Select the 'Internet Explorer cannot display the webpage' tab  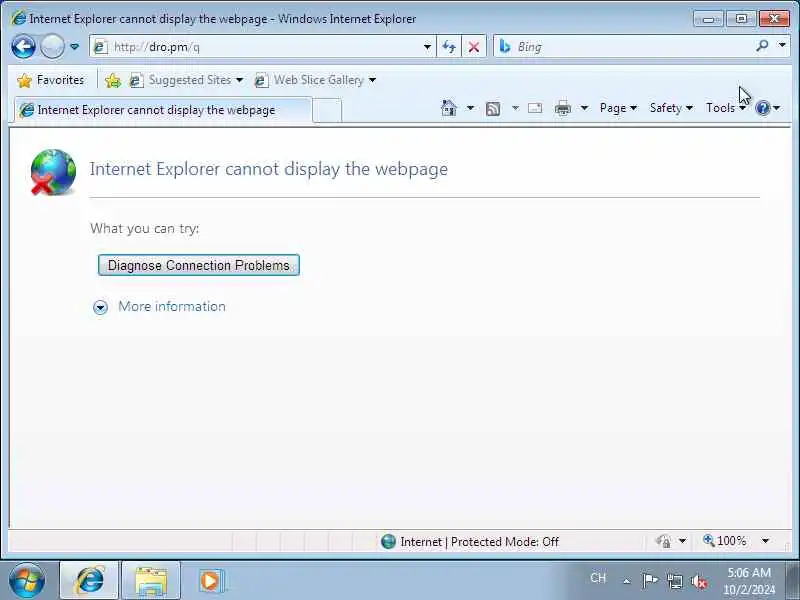point(162,110)
